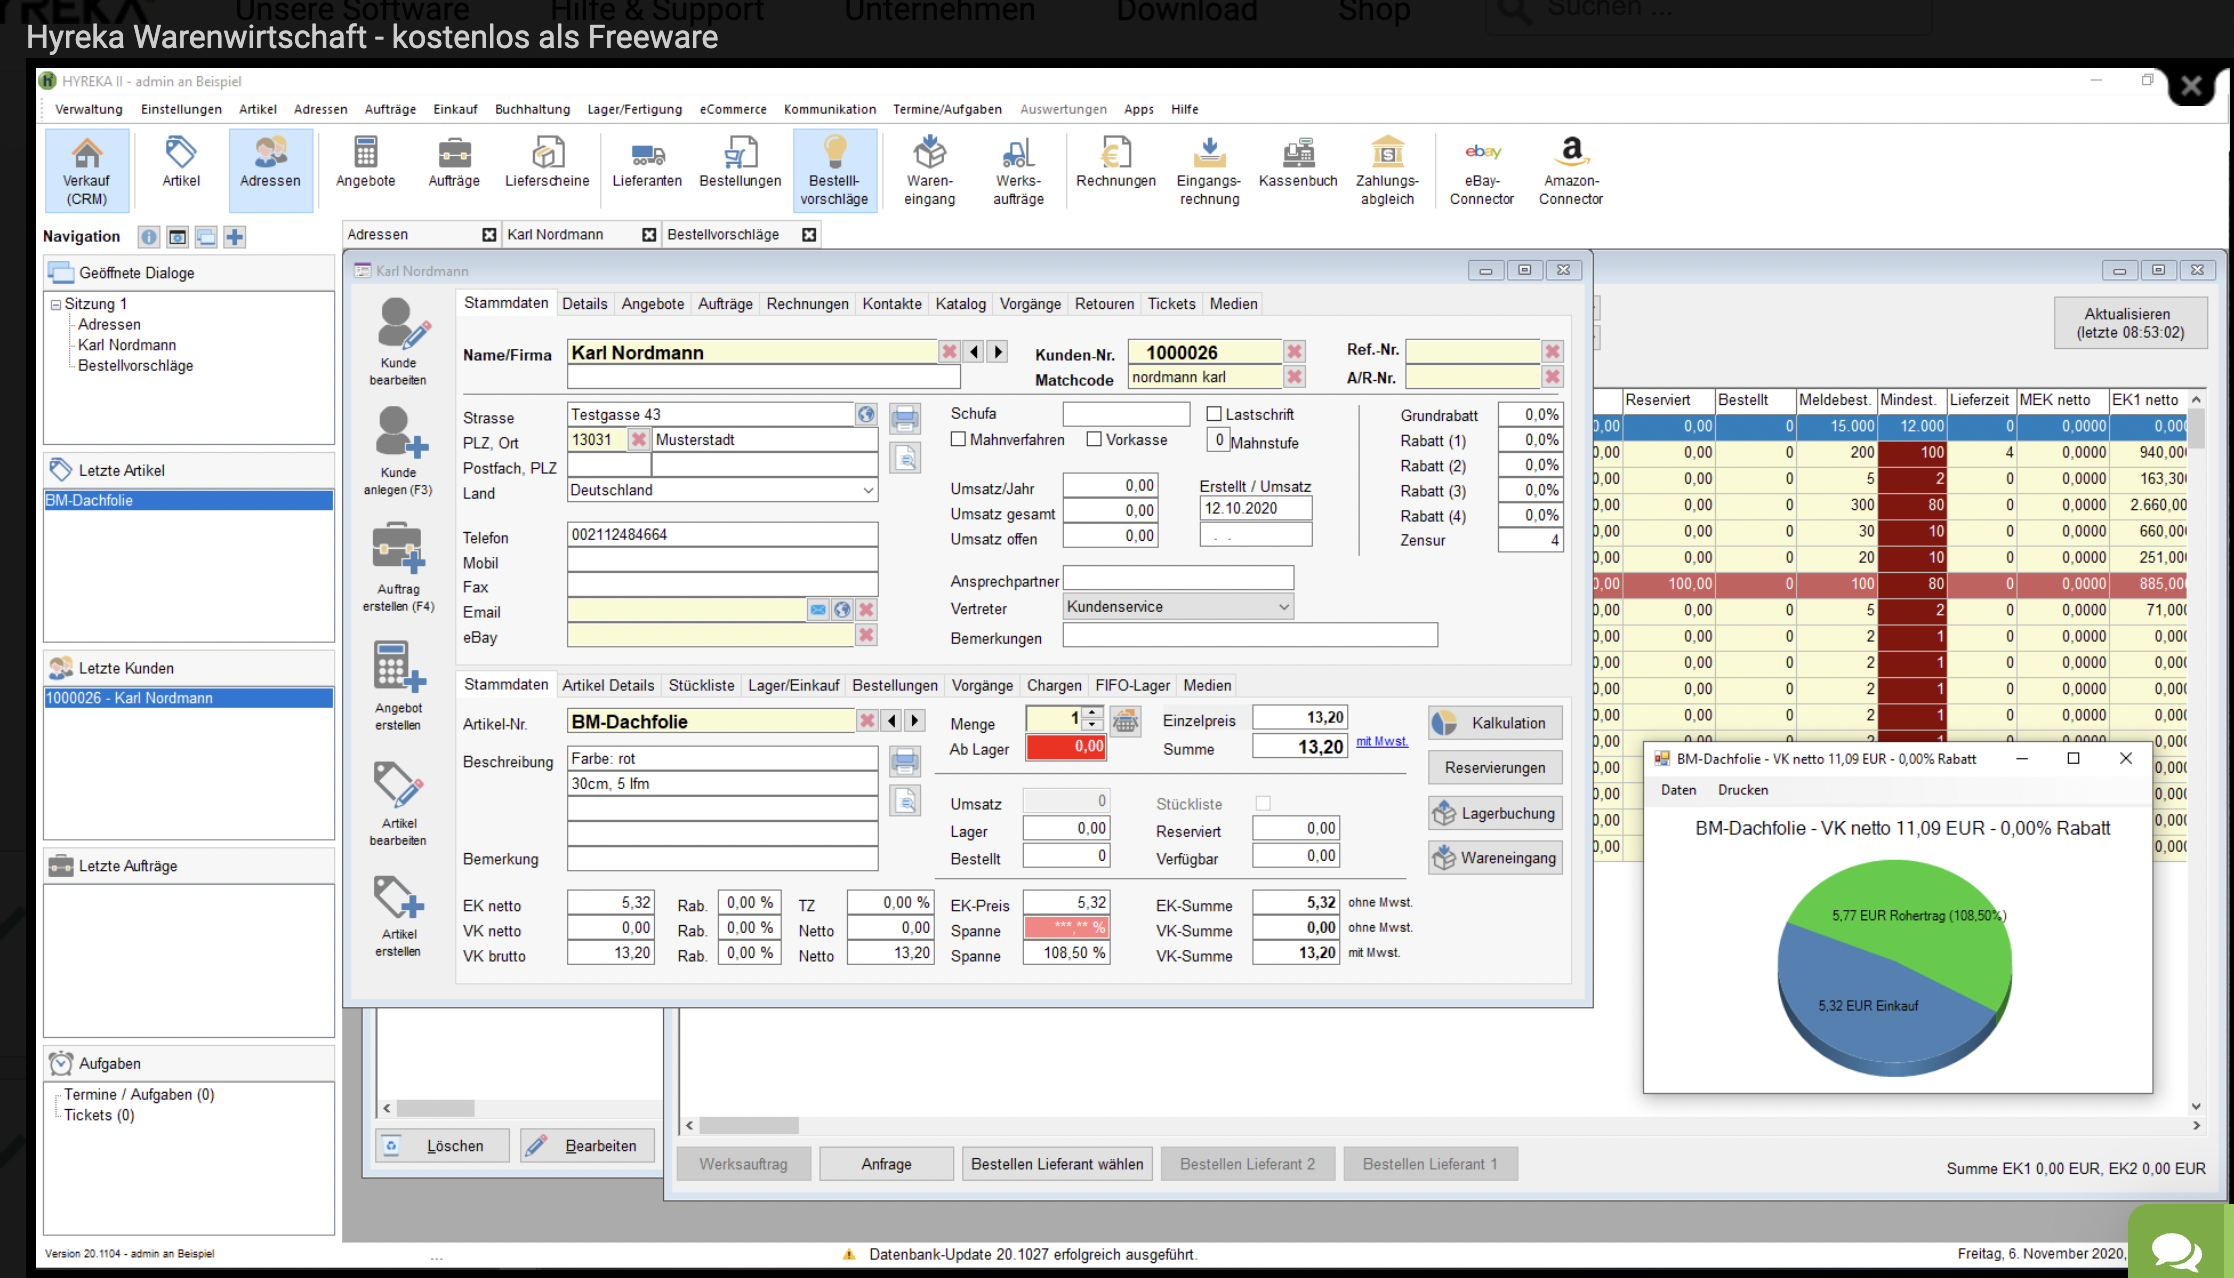Click the Aktualisieren button

click(x=2130, y=322)
